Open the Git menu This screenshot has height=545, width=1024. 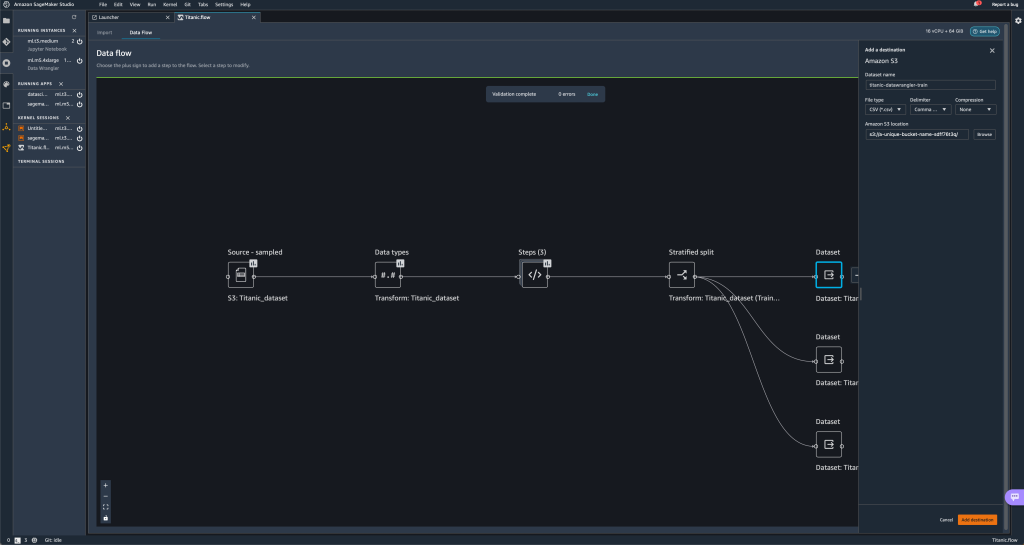pos(187,5)
